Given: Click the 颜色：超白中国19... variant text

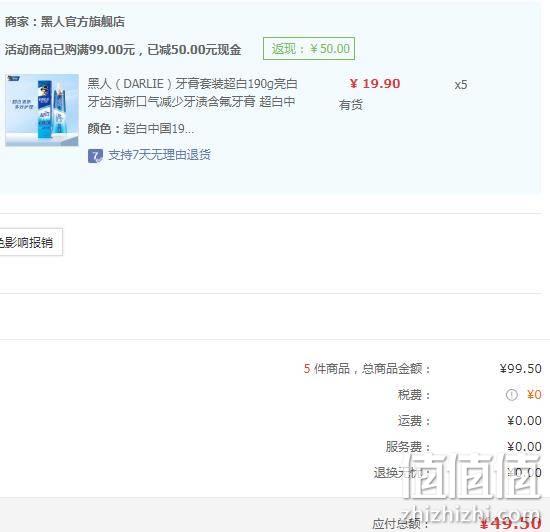Looking at the screenshot, I should click(141, 129).
